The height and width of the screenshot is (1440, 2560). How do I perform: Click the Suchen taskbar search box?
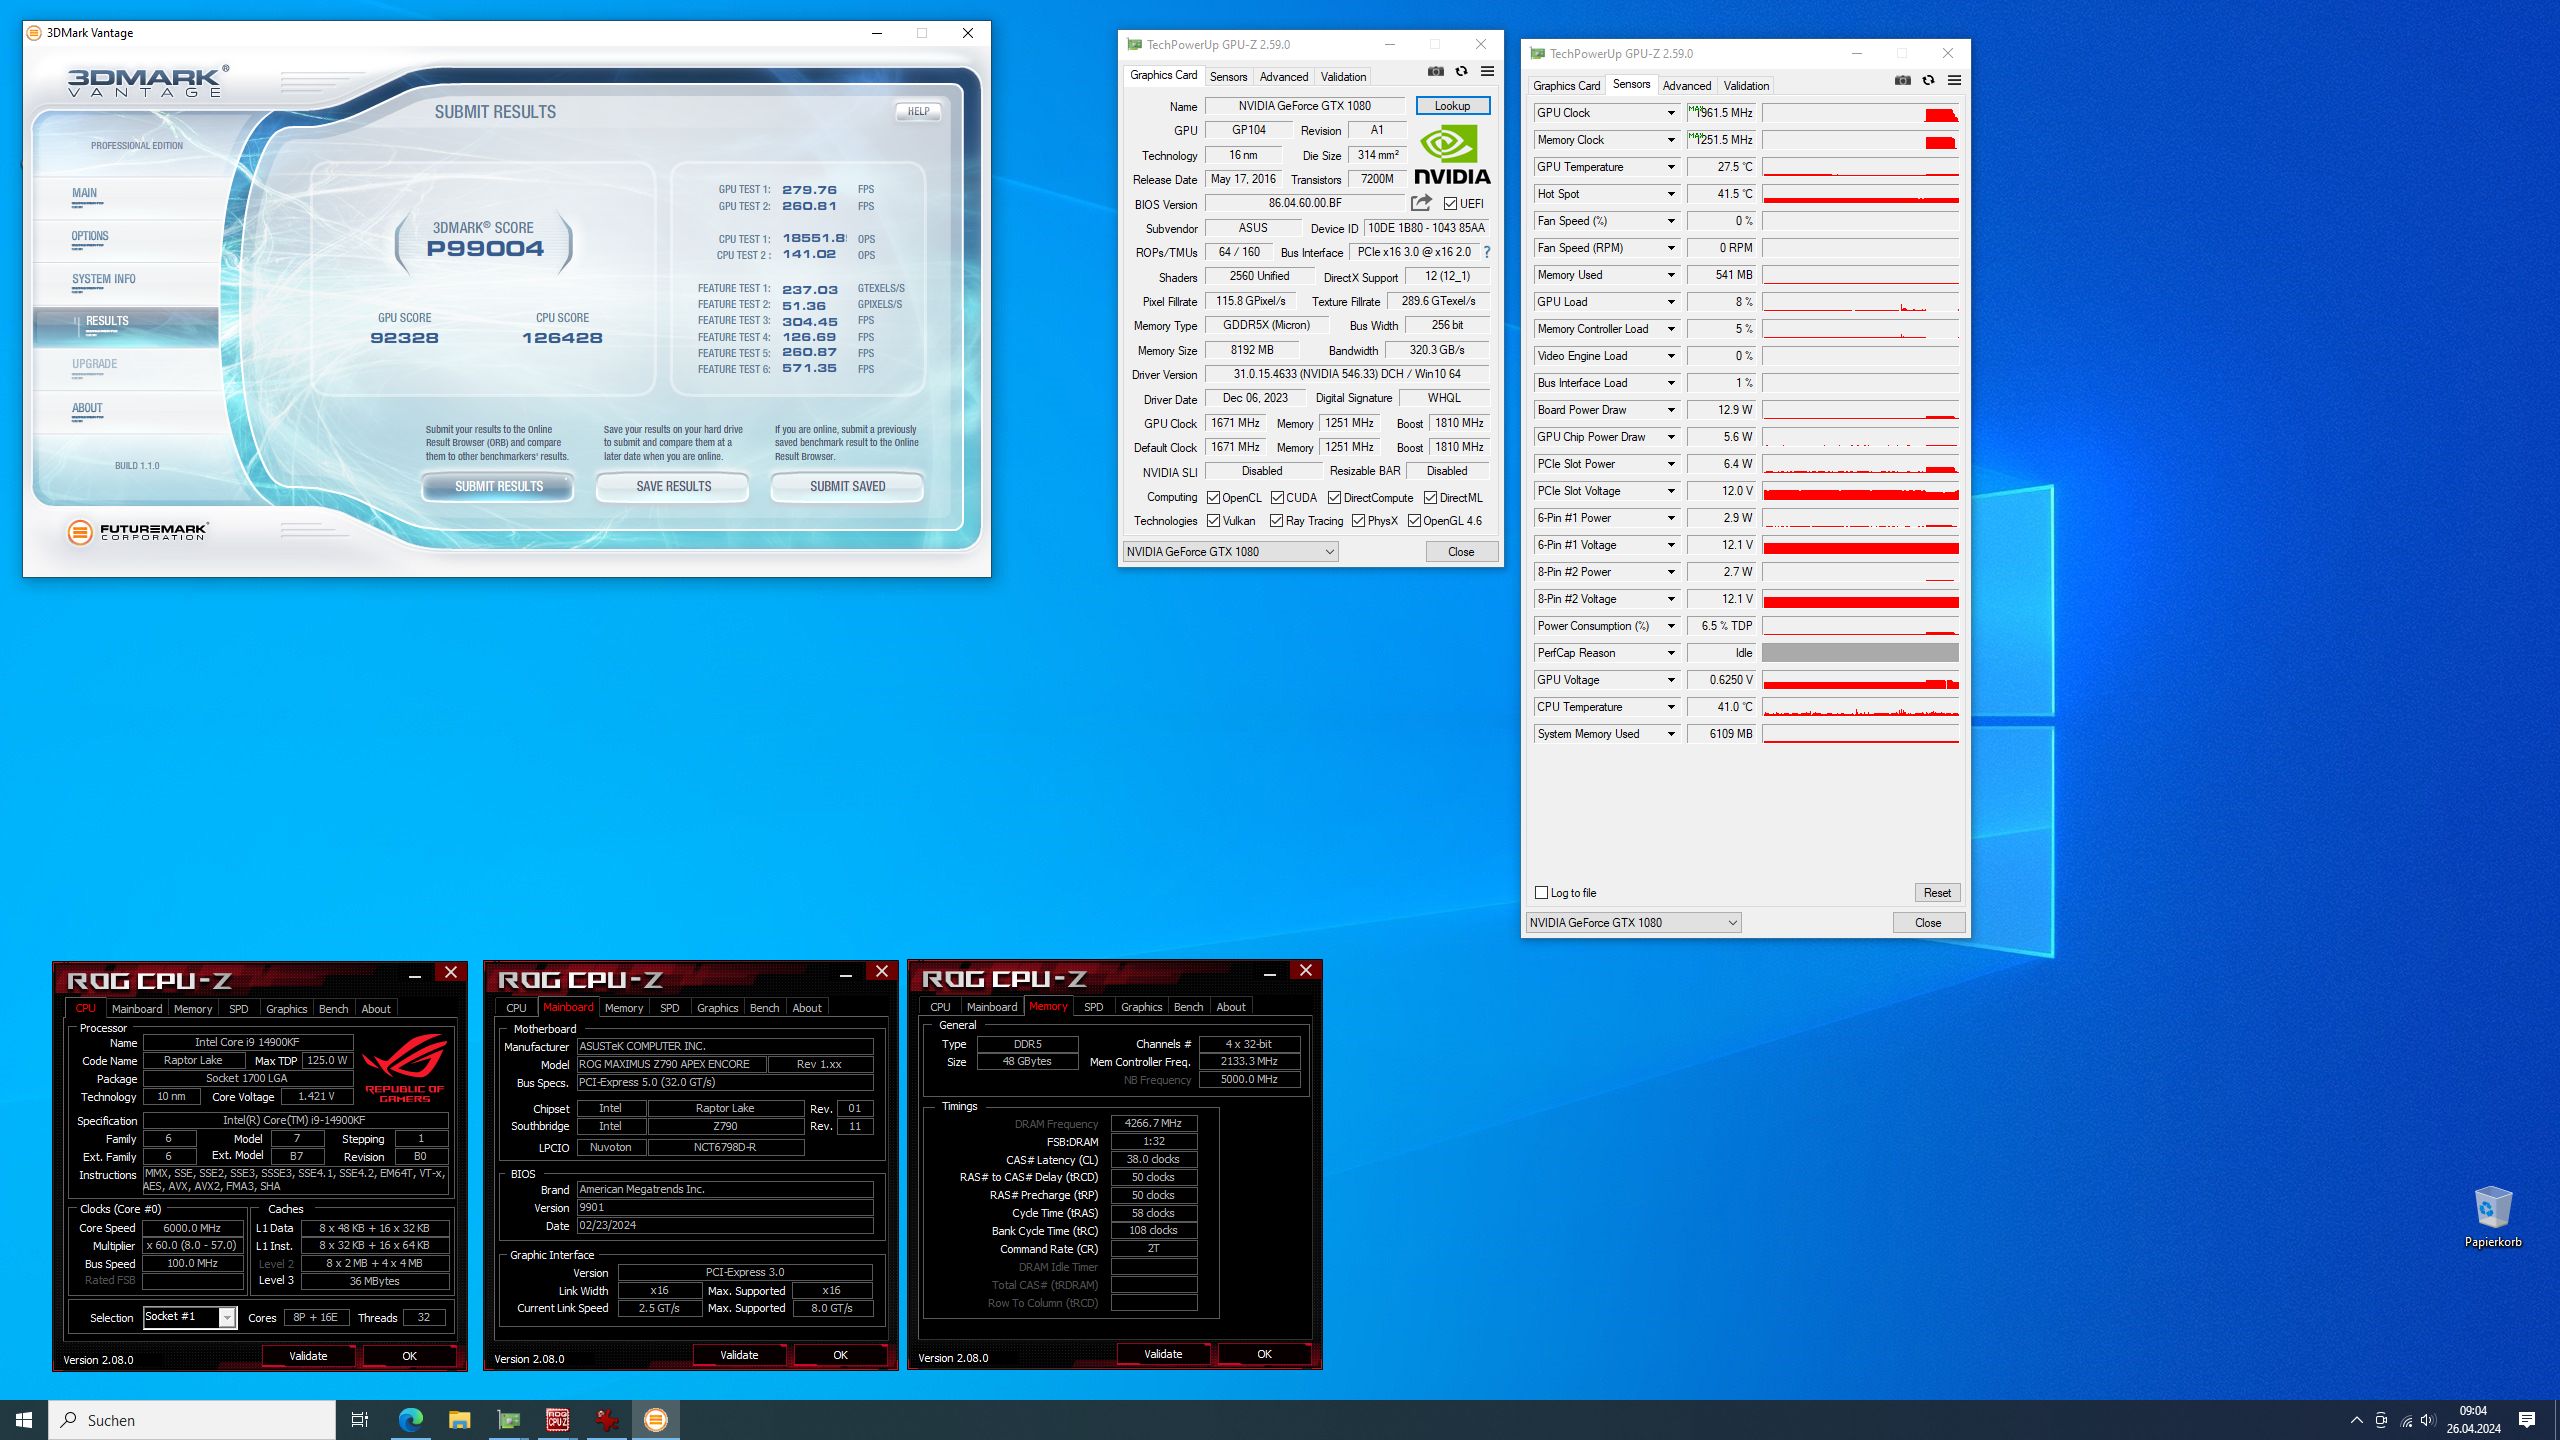pyautogui.click(x=192, y=1420)
